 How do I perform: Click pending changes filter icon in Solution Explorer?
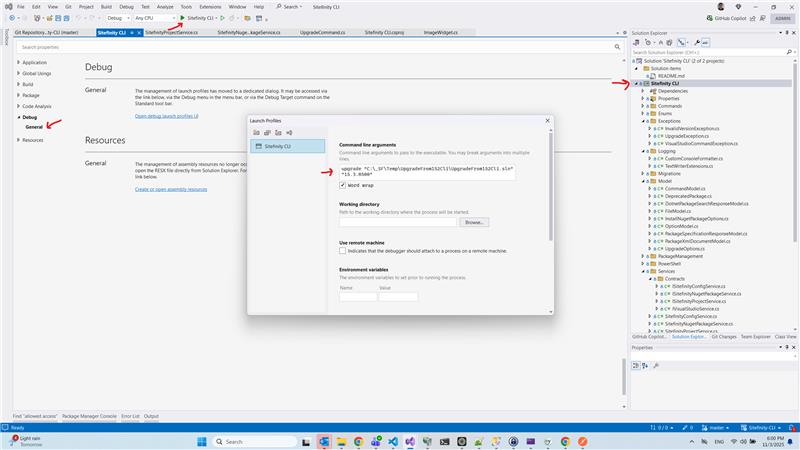648,42
